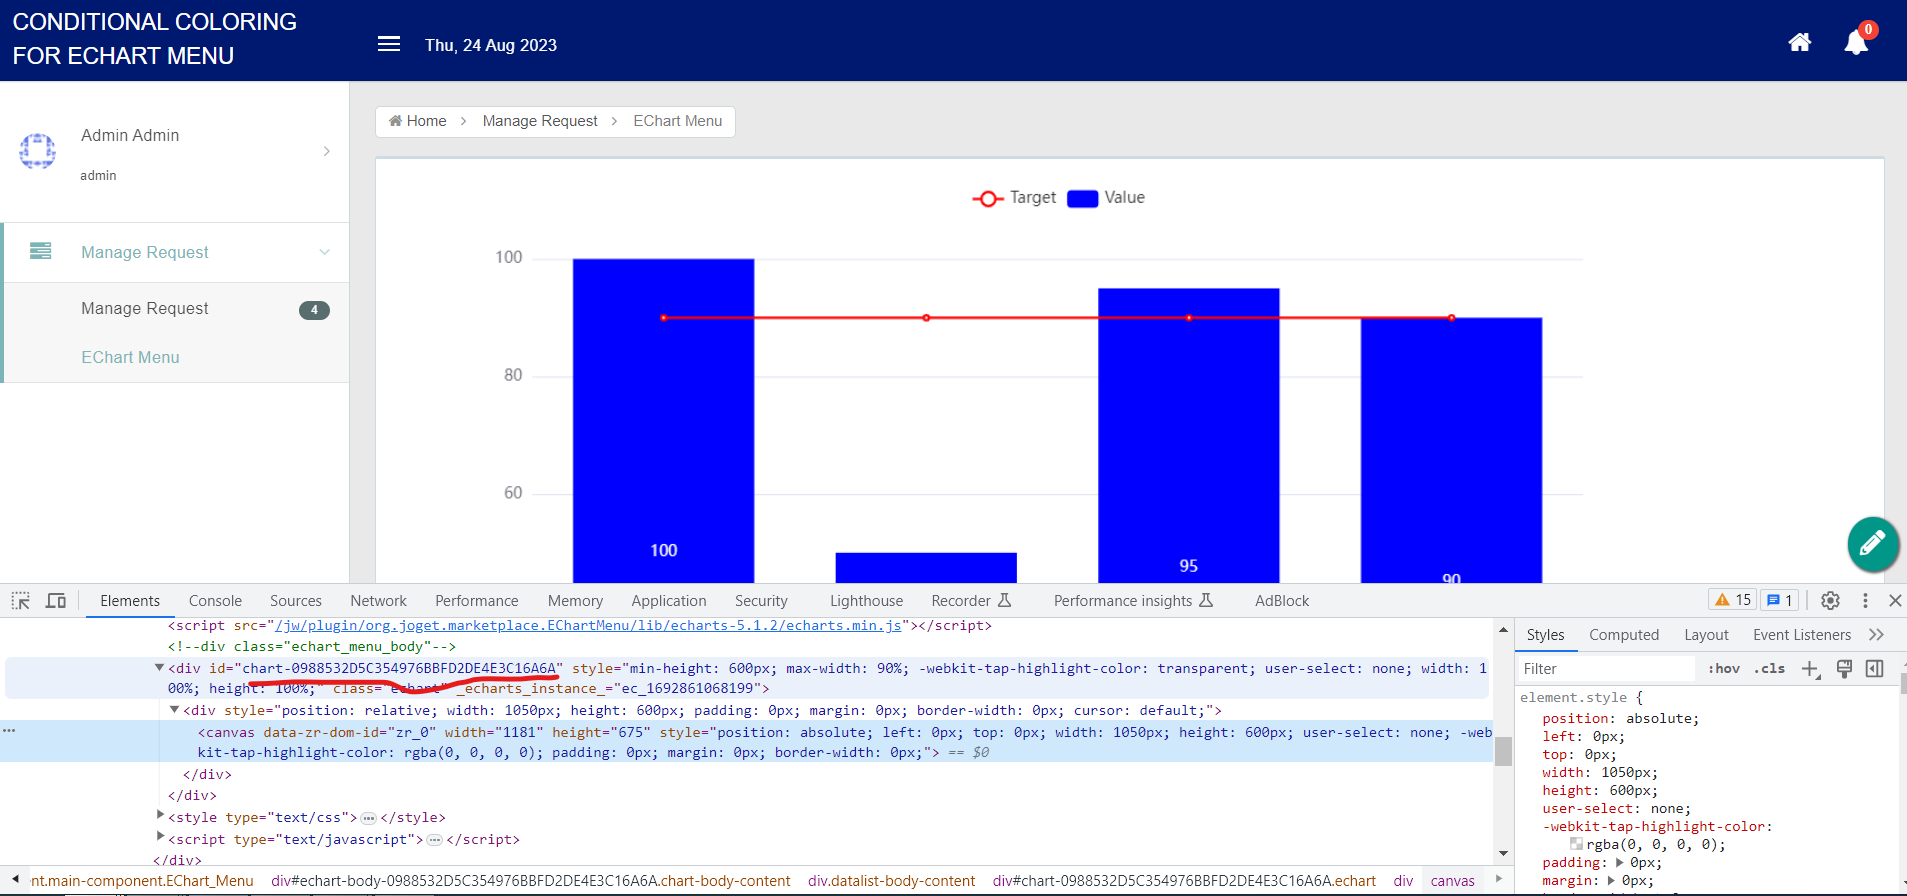1907x896 pixels.
Task: Select the canvas breadcrumb in DevTools
Action: (x=1452, y=881)
